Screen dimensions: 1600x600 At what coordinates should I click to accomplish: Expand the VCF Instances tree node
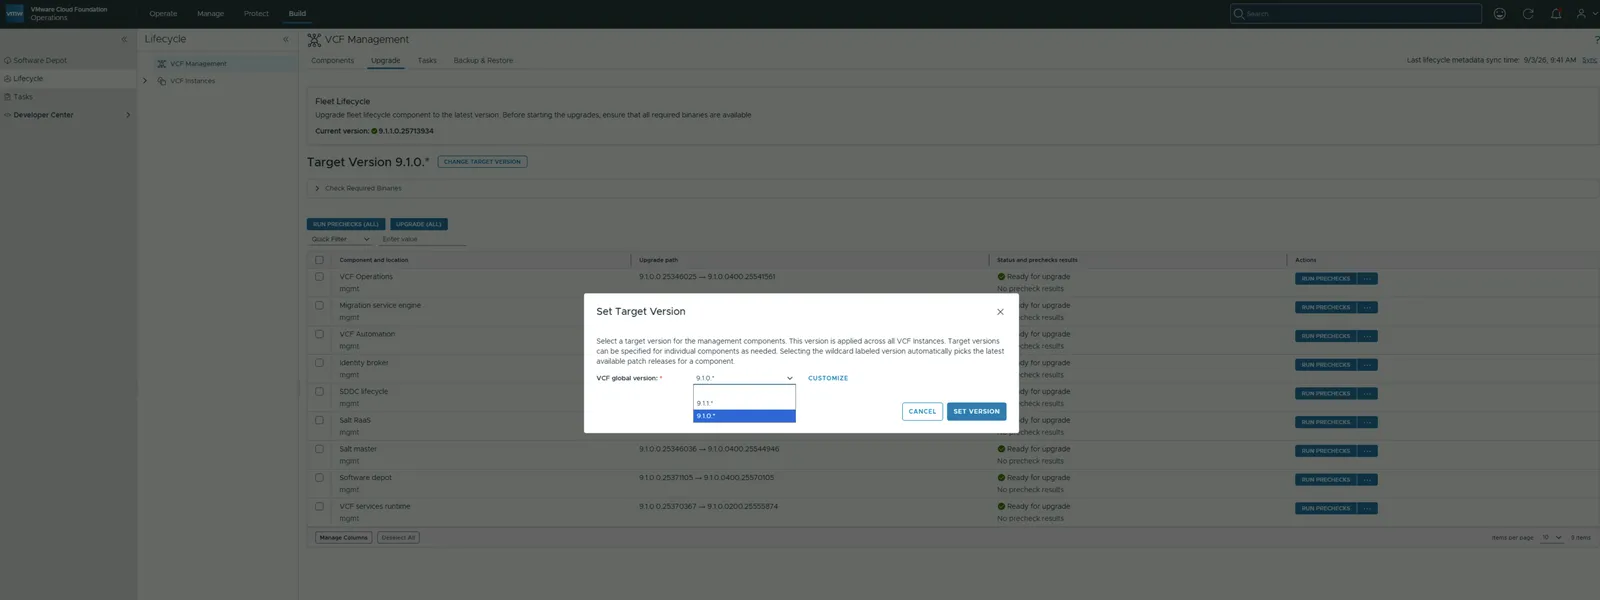[145, 81]
